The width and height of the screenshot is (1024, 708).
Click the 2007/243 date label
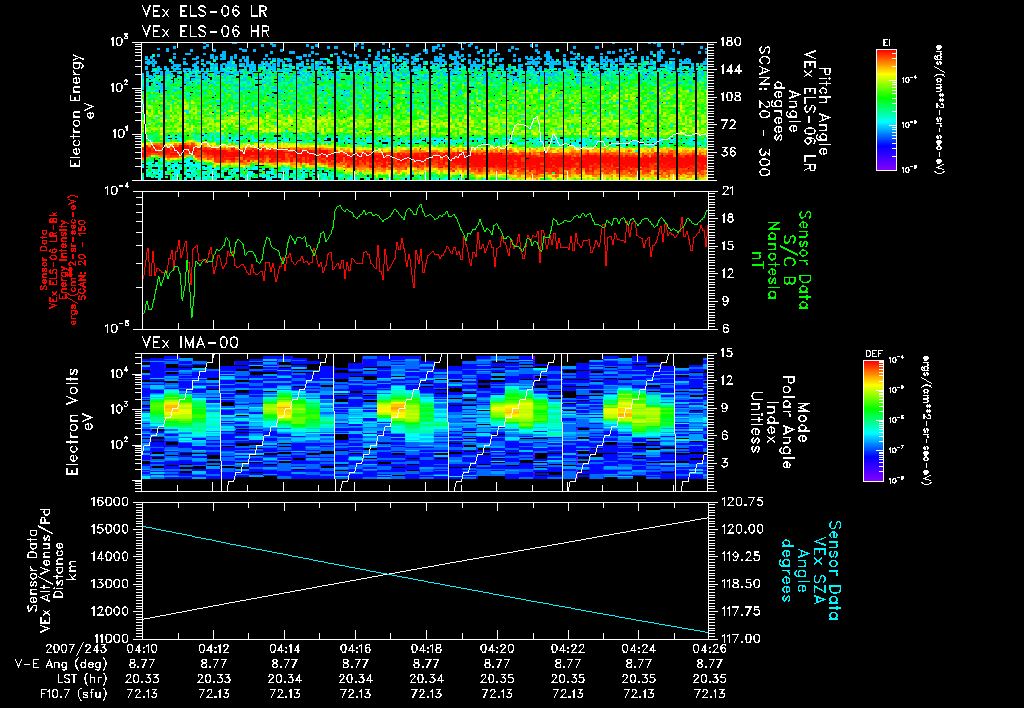point(76,650)
